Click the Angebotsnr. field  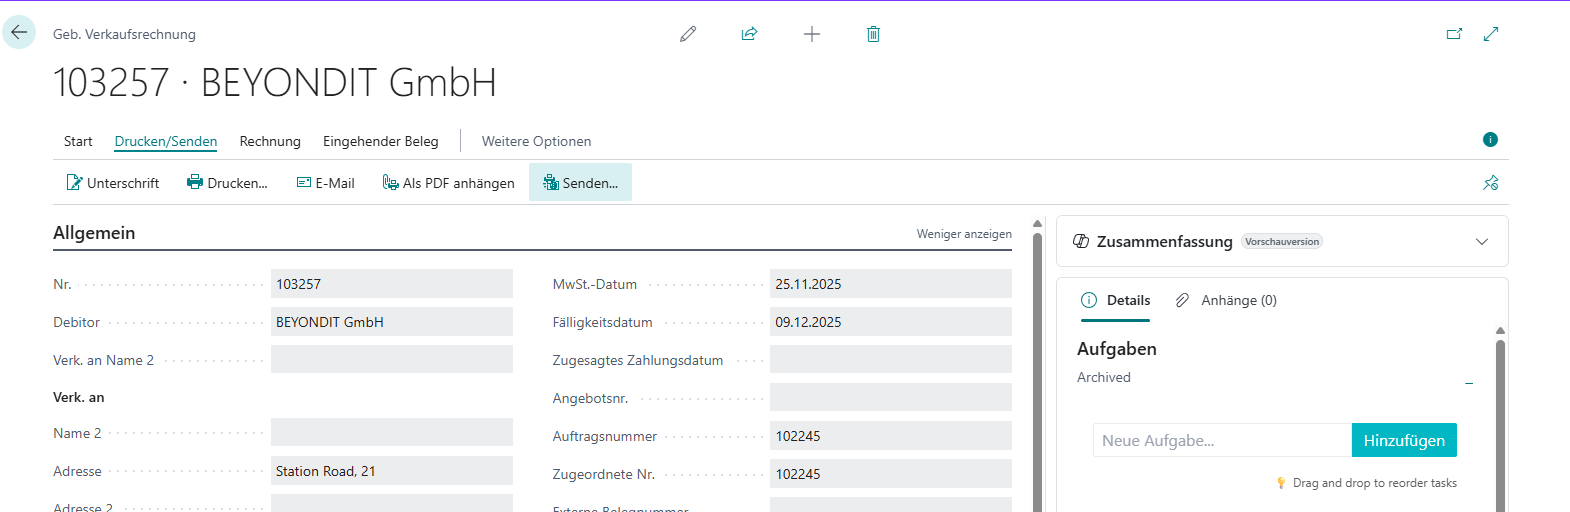[891, 398]
